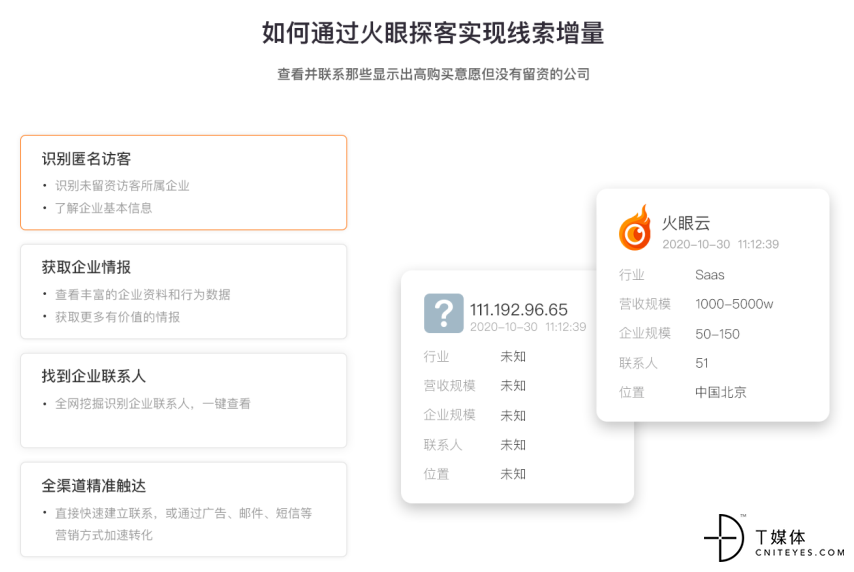Click the IP address 111.192.96.65
Viewport: 854px width, 572px height.
pyautogui.click(x=518, y=309)
